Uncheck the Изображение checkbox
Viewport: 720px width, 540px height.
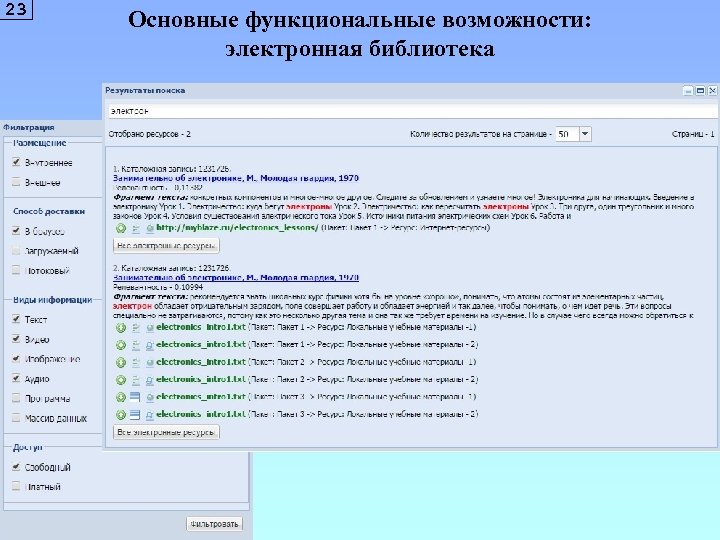coord(16,359)
